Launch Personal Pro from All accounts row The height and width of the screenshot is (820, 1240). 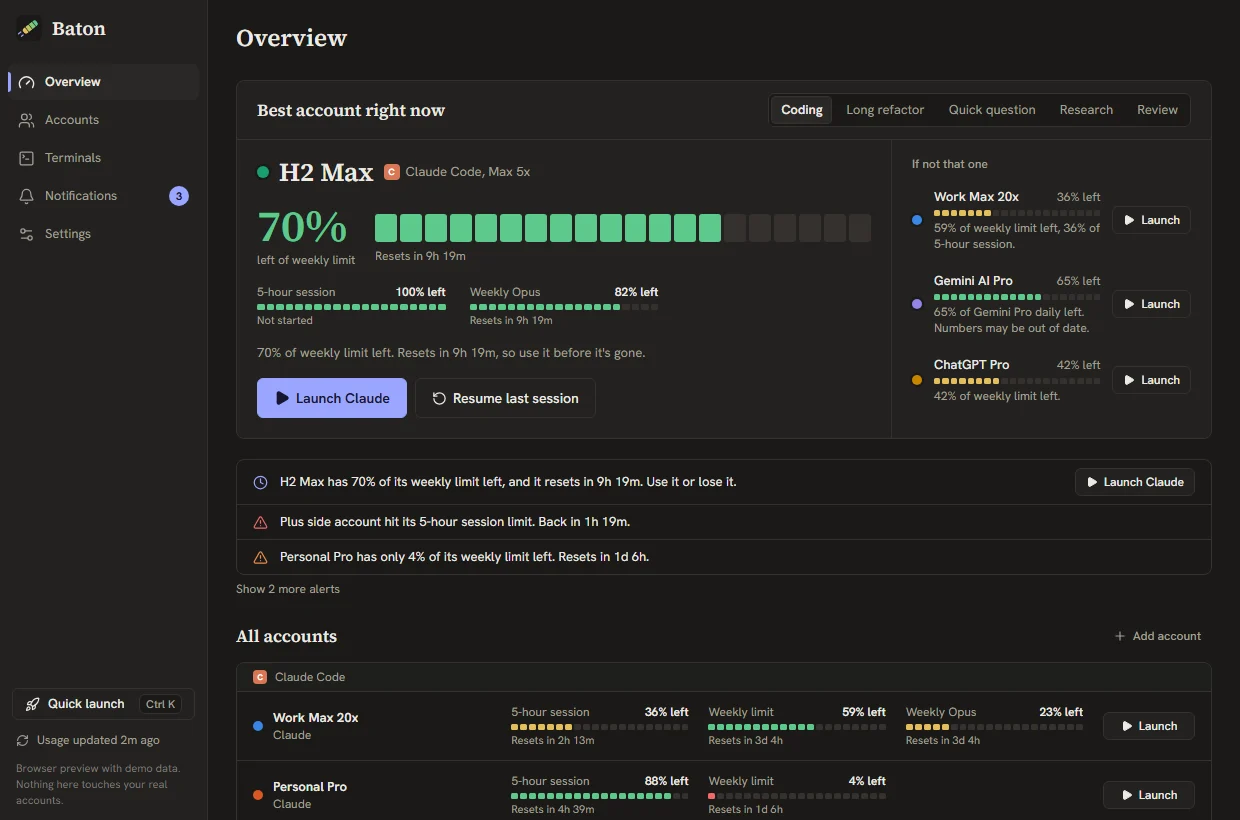(1149, 795)
